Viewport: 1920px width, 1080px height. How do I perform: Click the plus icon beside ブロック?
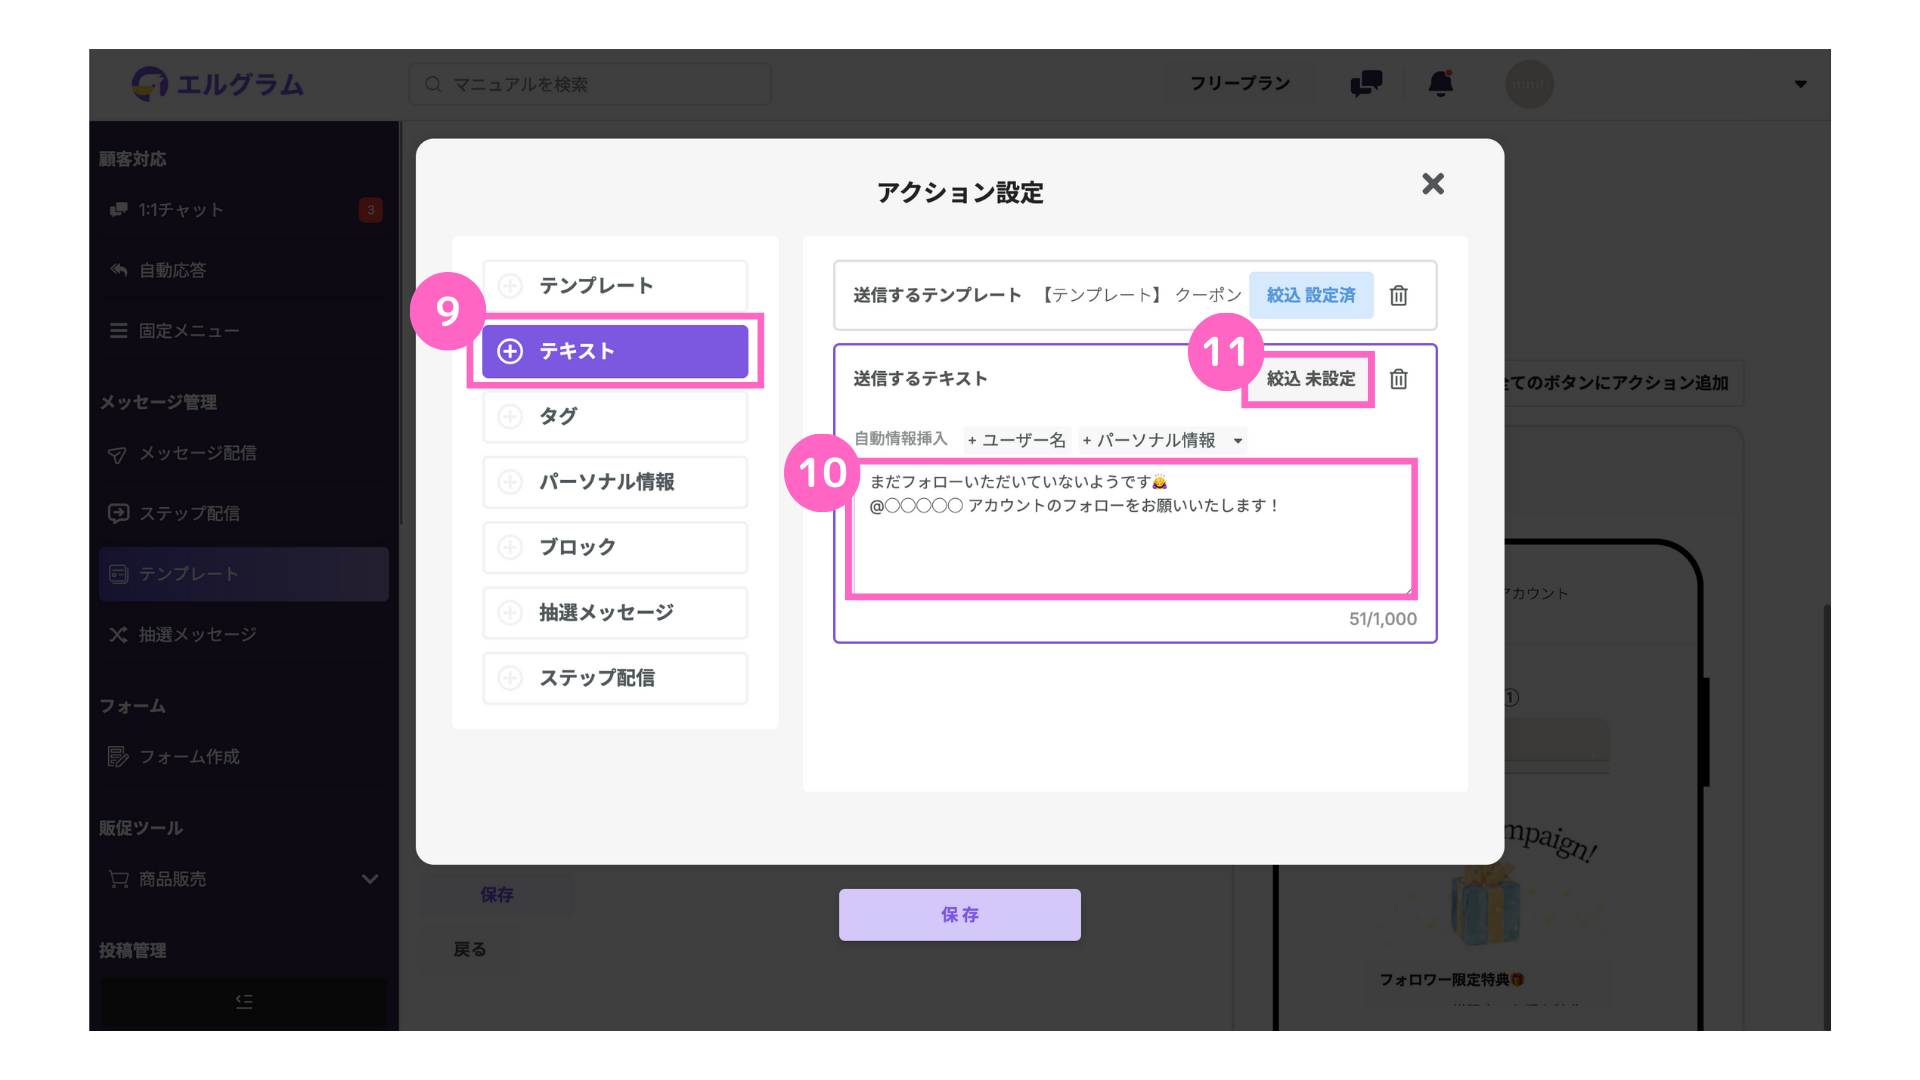click(x=510, y=547)
